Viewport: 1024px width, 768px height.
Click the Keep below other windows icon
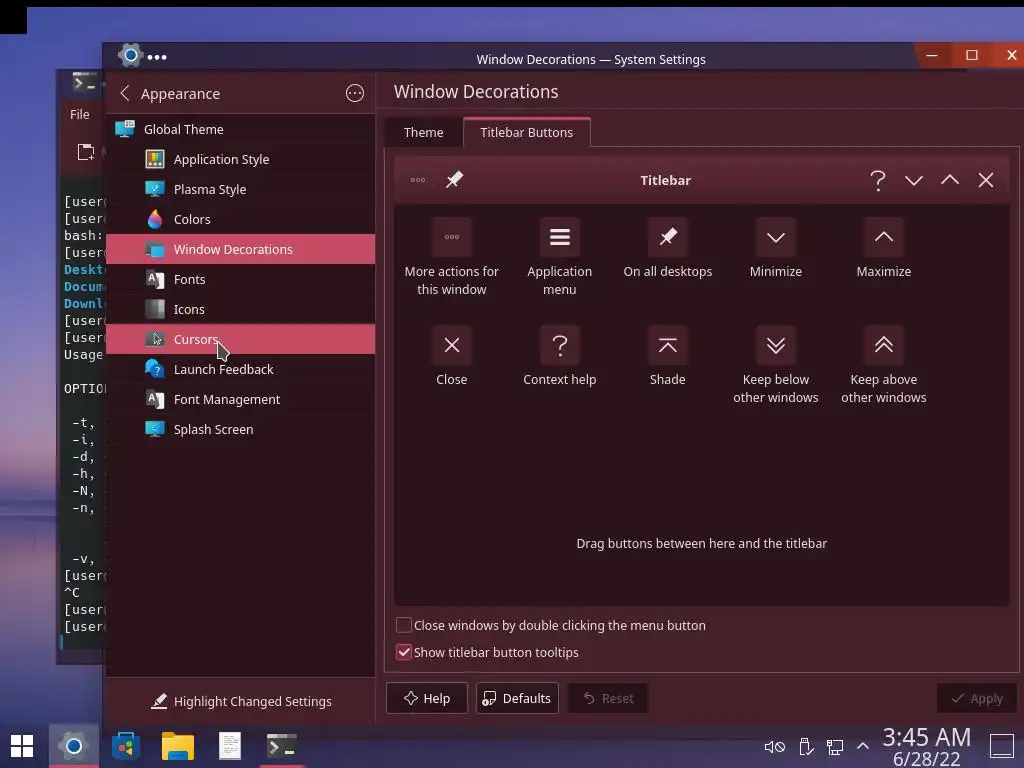tap(776, 345)
